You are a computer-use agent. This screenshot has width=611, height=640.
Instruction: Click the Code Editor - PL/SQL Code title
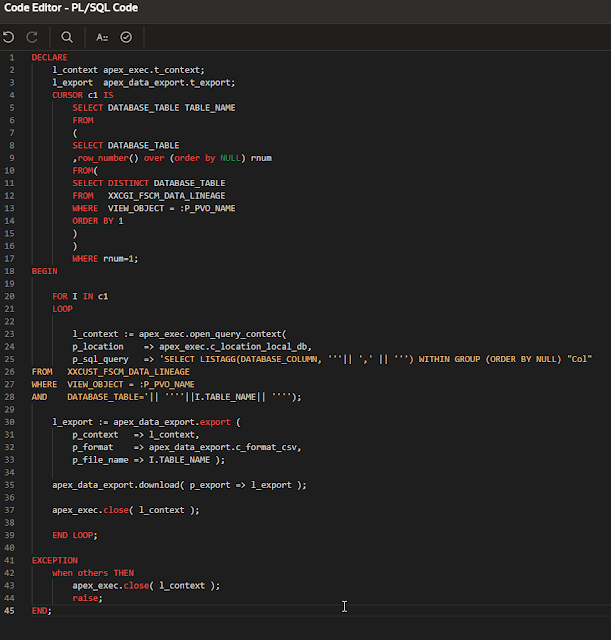click(71, 8)
